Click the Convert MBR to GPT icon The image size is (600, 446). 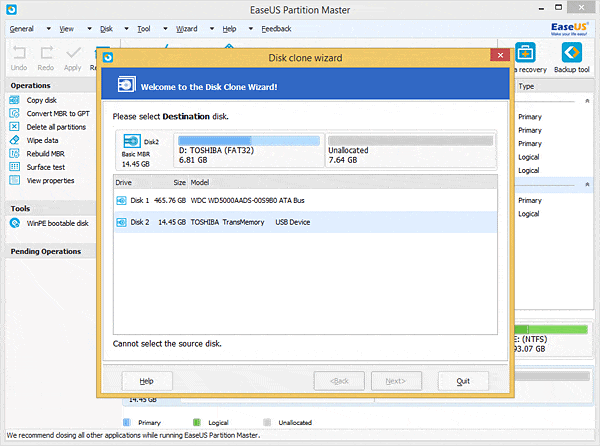pos(14,114)
